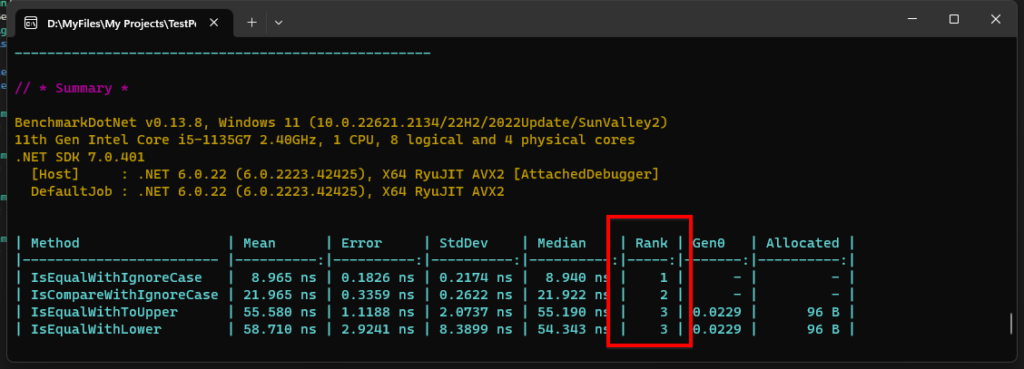
Task: Click the terminal scrollbar thumb
Action: pos(1012,323)
